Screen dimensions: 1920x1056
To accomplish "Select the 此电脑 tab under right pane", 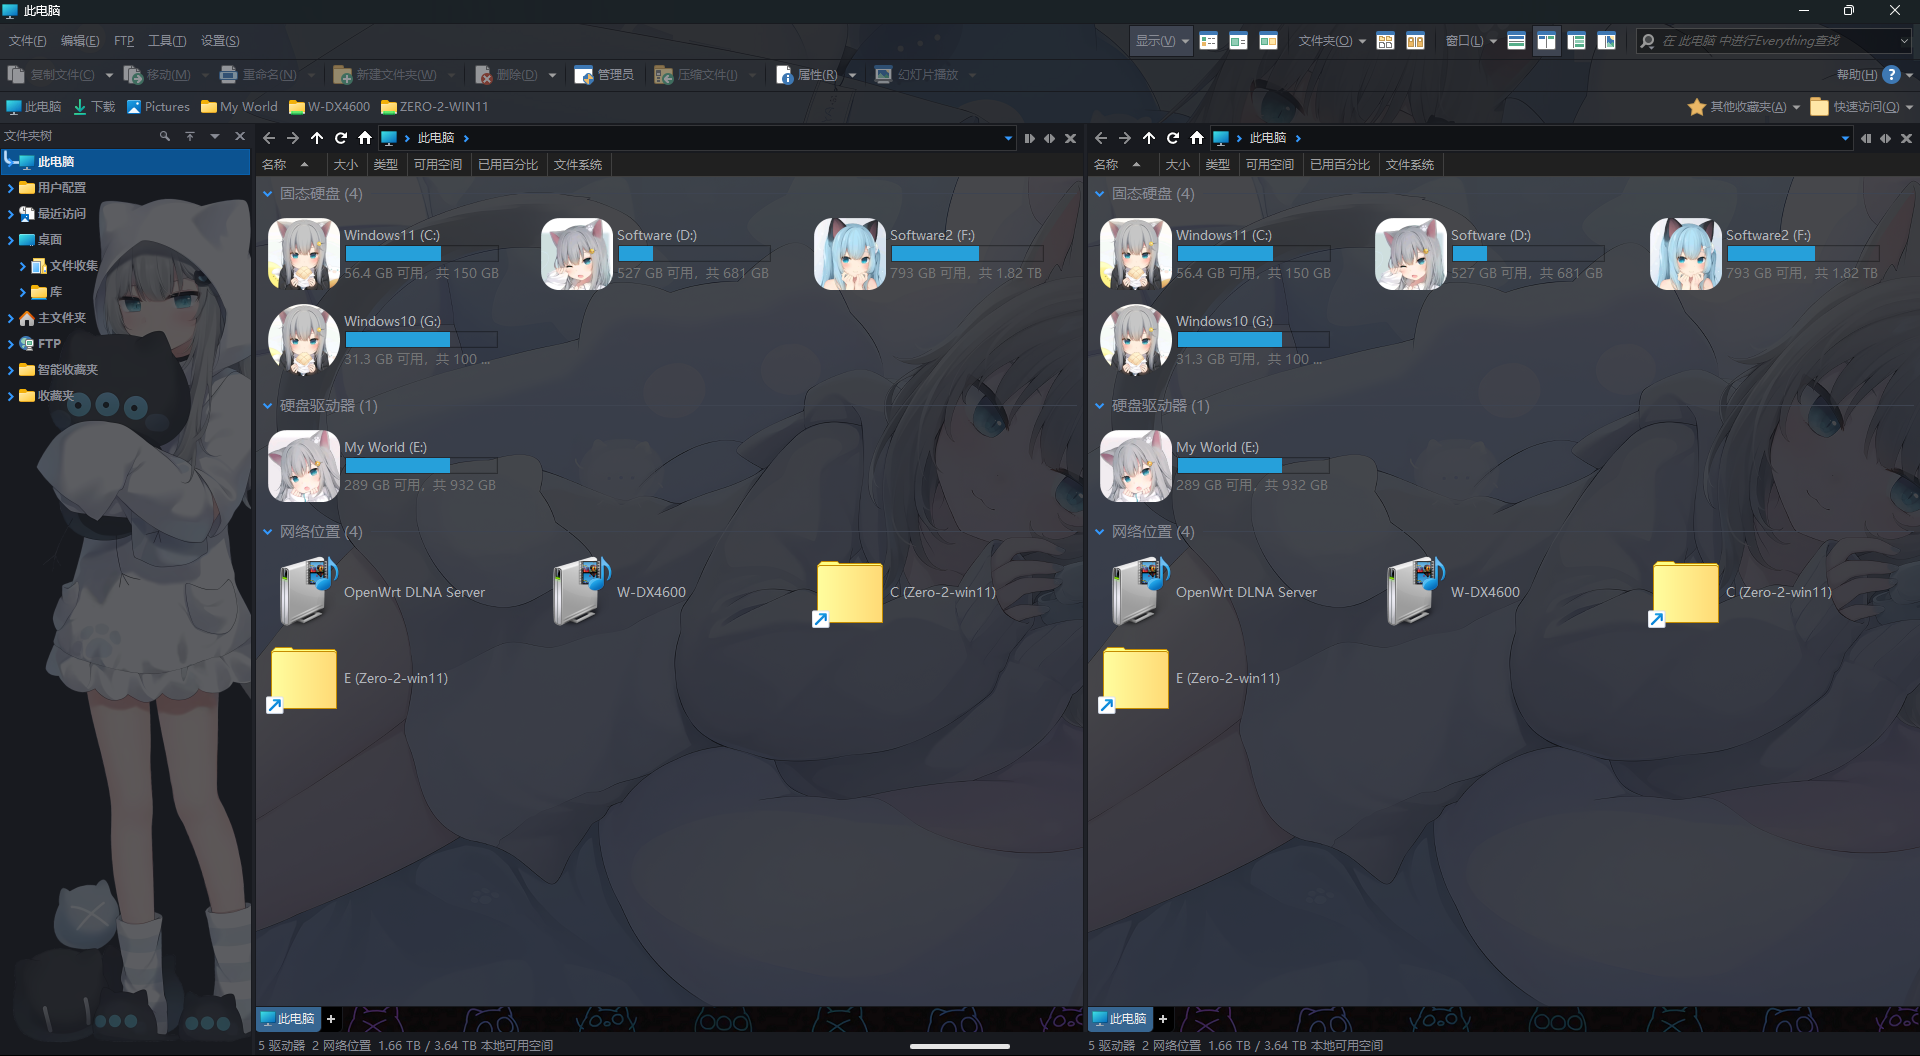I will pyautogui.click(x=1120, y=1019).
